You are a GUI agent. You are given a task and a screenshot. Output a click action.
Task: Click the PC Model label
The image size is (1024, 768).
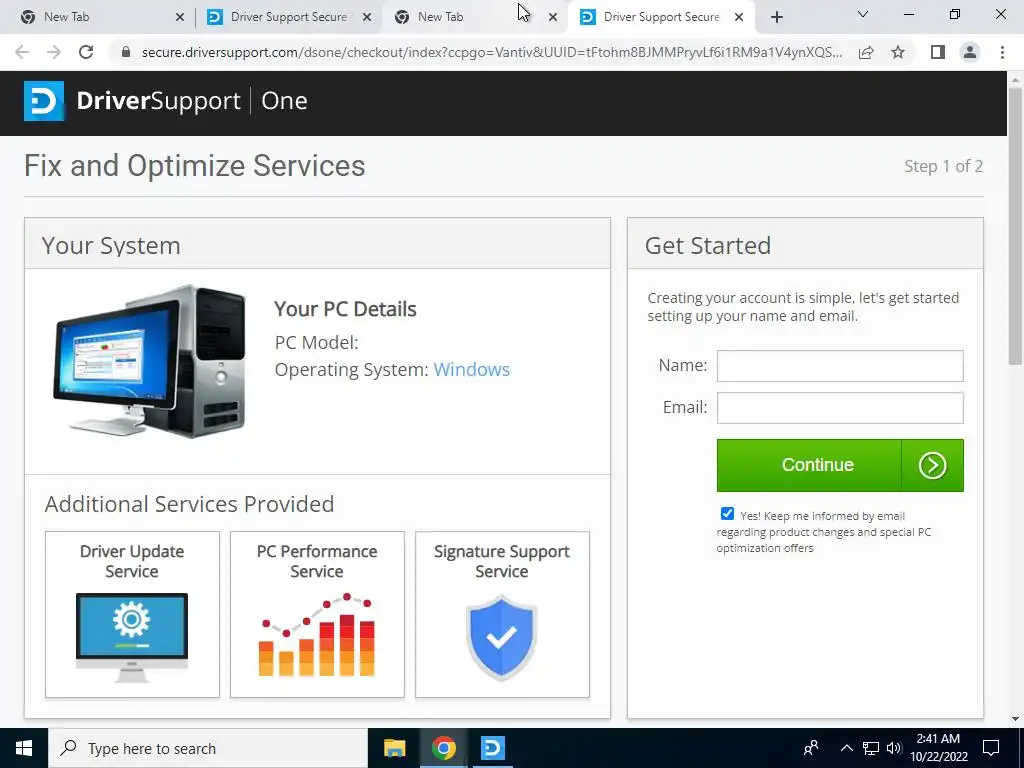(317, 343)
